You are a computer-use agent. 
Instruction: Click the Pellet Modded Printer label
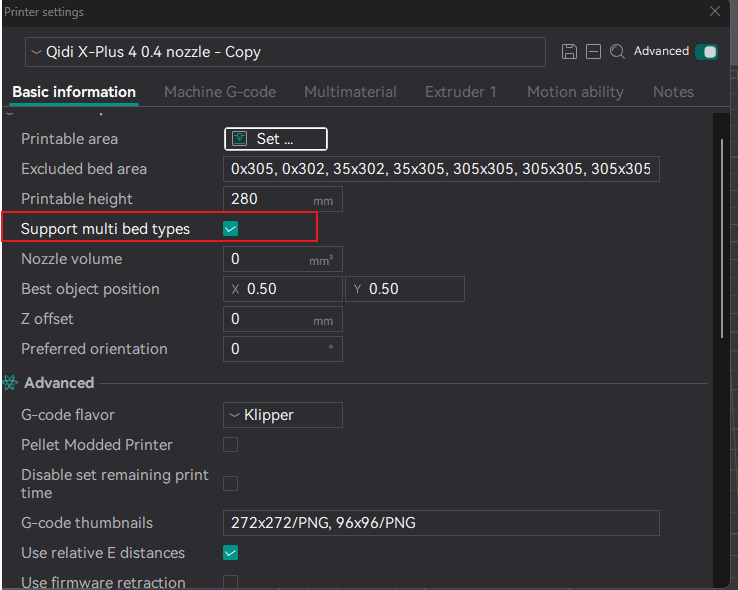click(97, 445)
